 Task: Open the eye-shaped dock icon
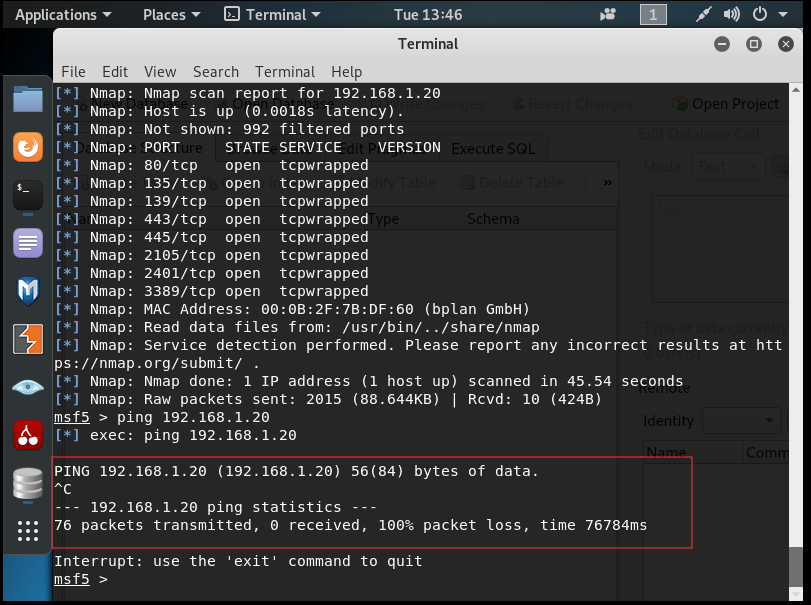(x=27, y=387)
